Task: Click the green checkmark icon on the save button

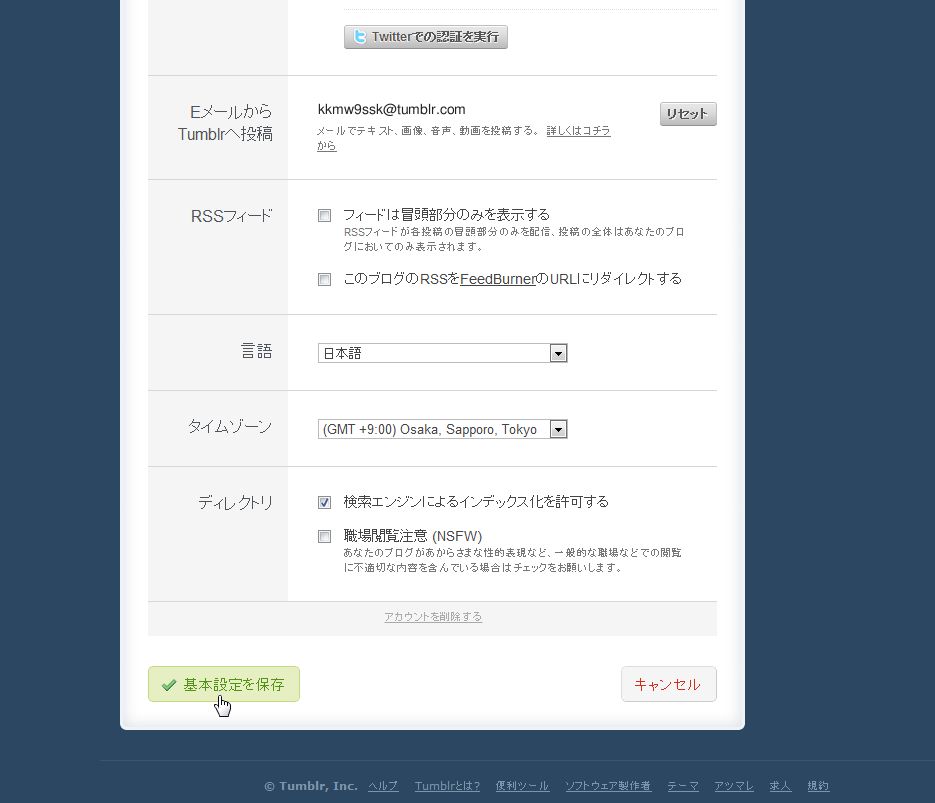Action: point(169,685)
